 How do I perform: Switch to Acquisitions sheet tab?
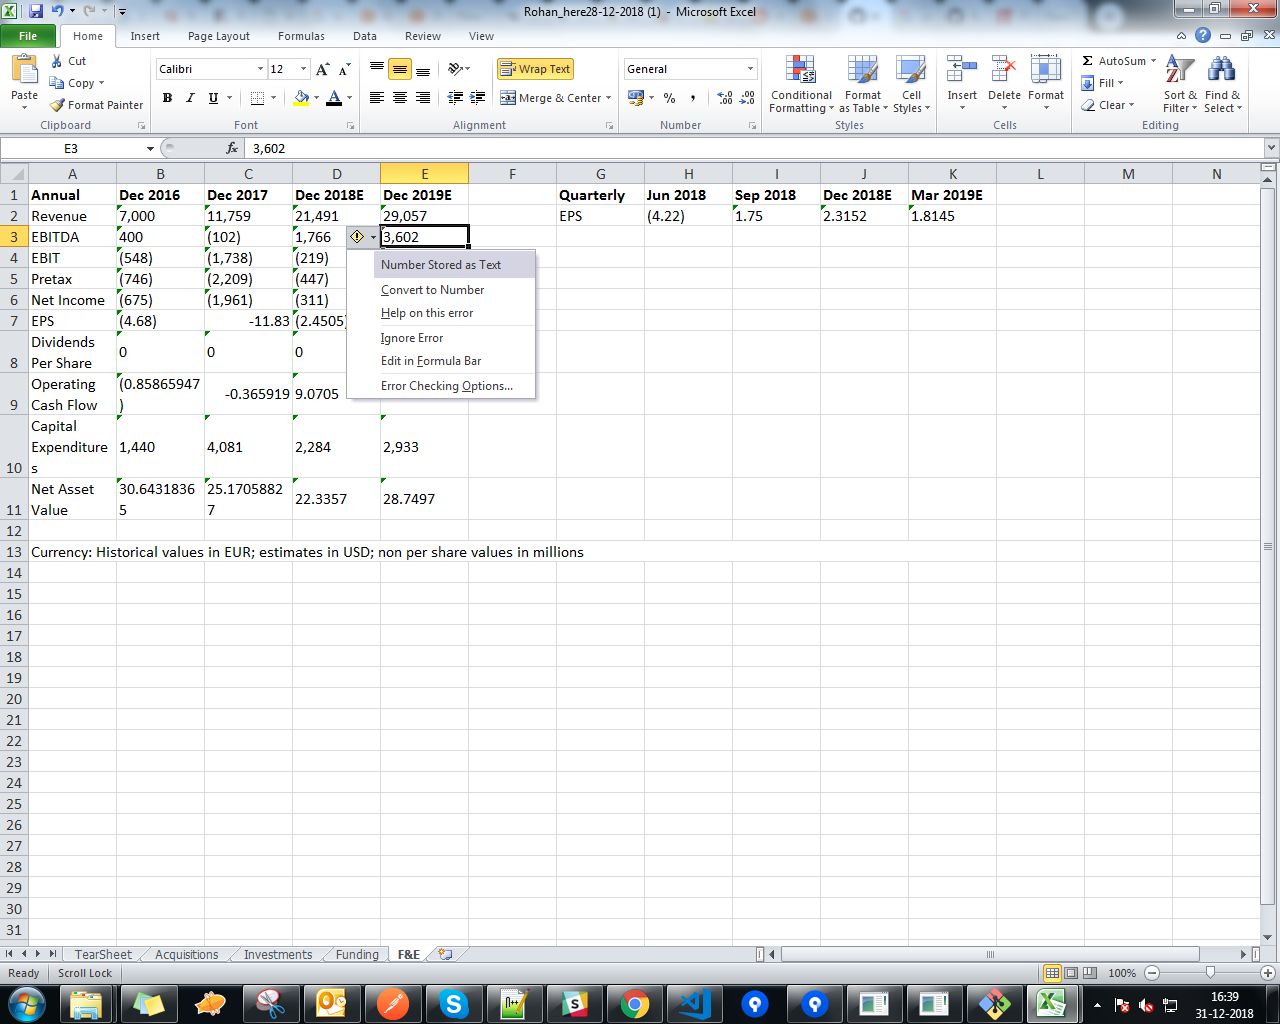186,954
